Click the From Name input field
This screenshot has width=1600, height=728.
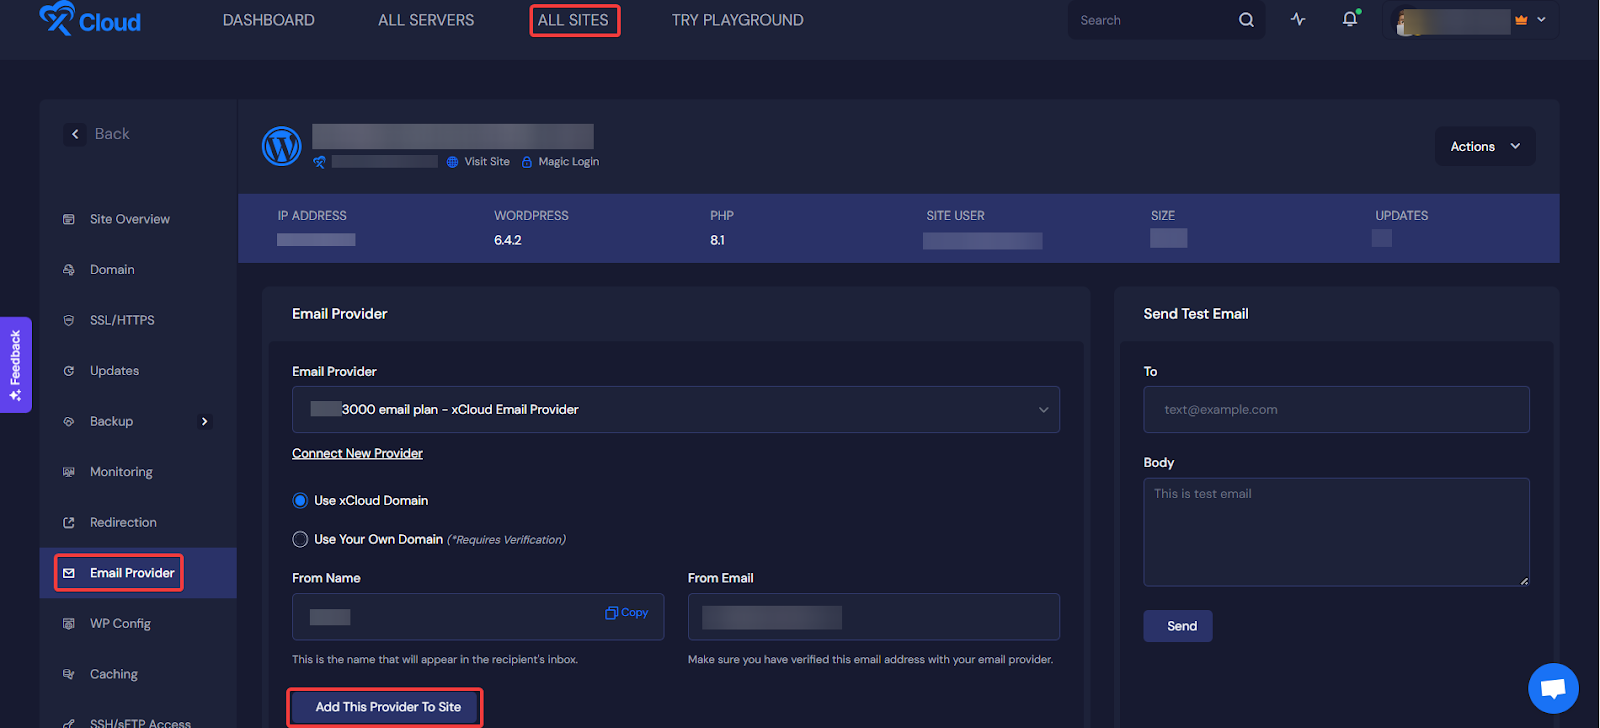(x=478, y=617)
